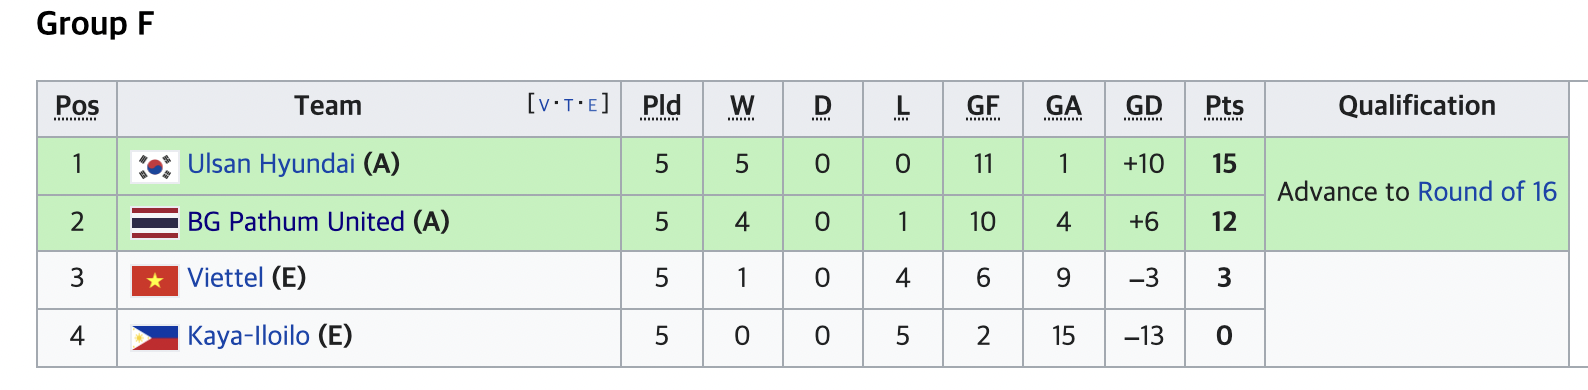Screen dimensions: 1588x390
Task: Follow the Round of 16 link
Action: (1487, 192)
